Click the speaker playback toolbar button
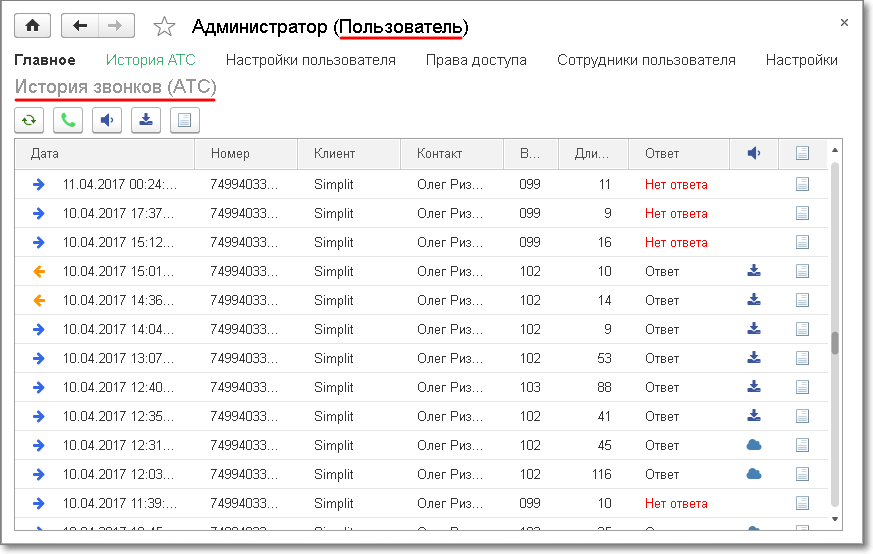Viewport: 873px width, 554px height. pos(107,121)
